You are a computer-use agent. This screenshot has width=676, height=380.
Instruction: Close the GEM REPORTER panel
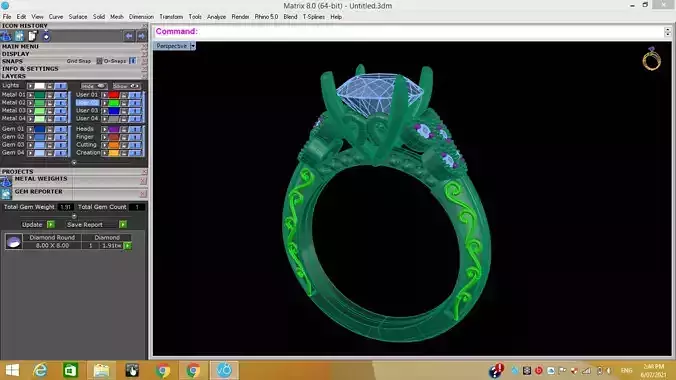click(143, 194)
